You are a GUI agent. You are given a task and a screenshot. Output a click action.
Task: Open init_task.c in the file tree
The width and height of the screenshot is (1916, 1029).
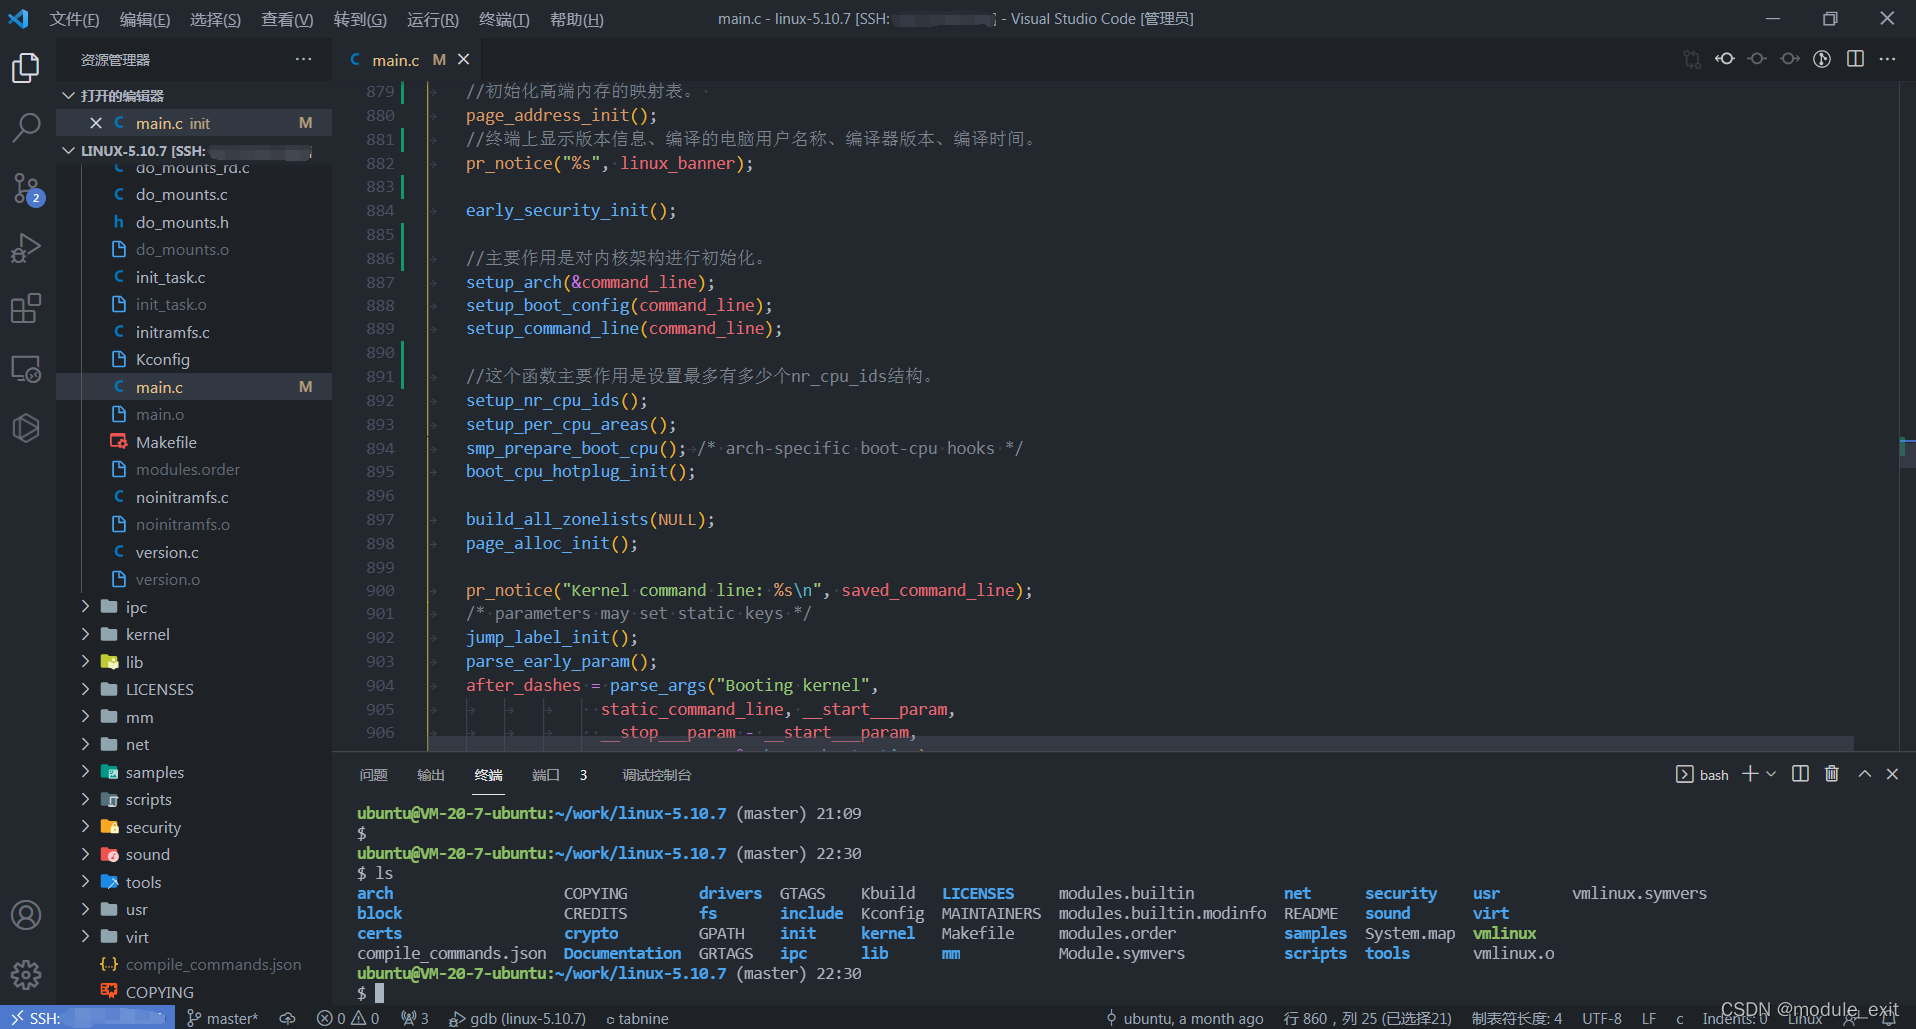coord(194,277)
